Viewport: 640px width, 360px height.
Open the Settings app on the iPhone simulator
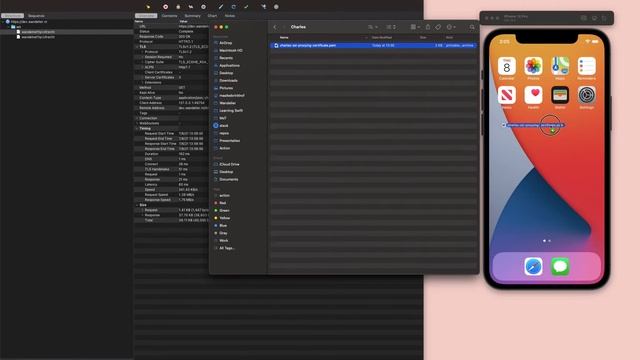pos(587,95)
